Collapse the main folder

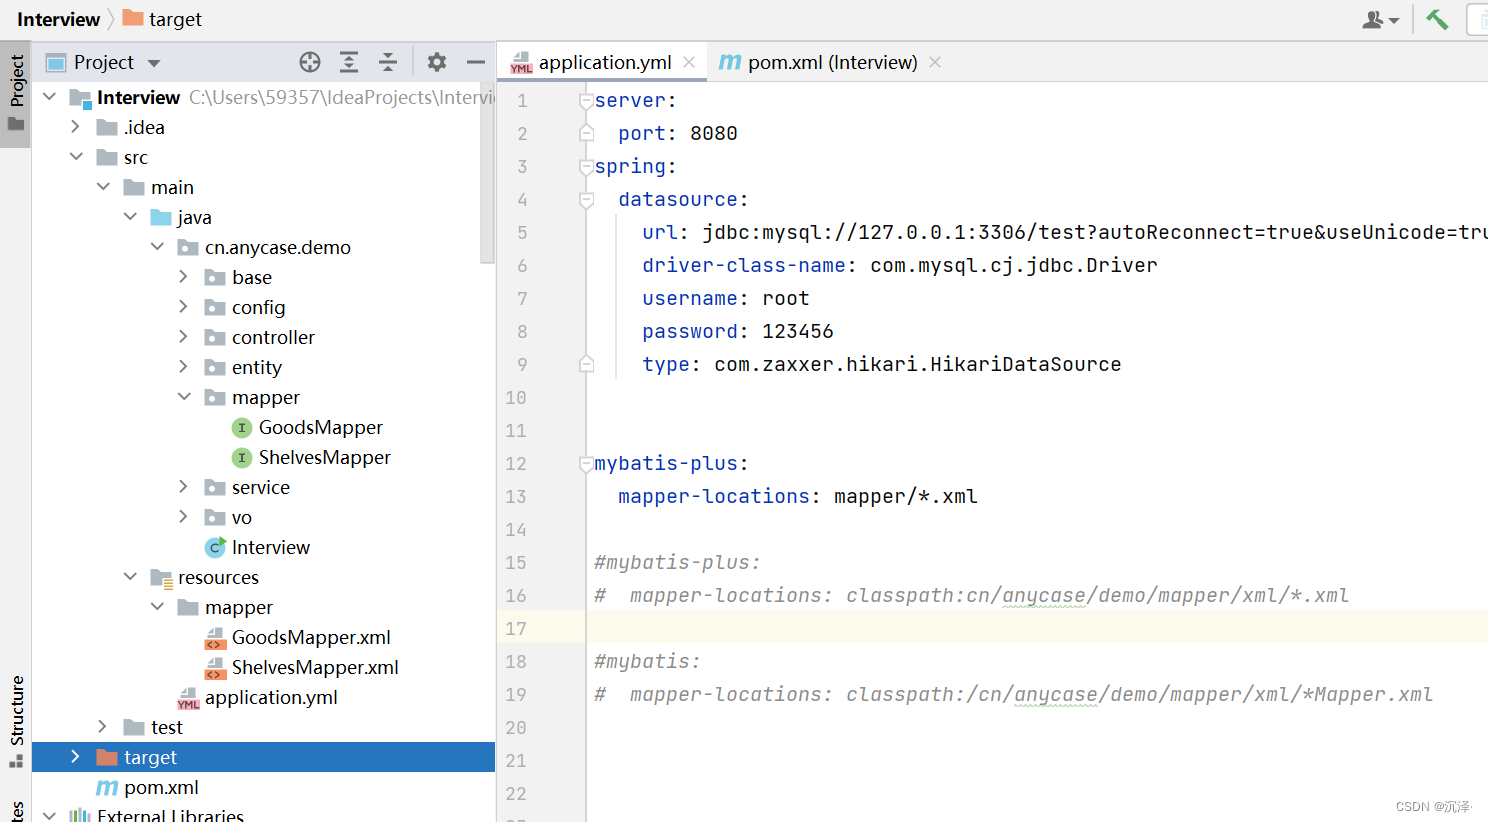[x=103, y=187]
